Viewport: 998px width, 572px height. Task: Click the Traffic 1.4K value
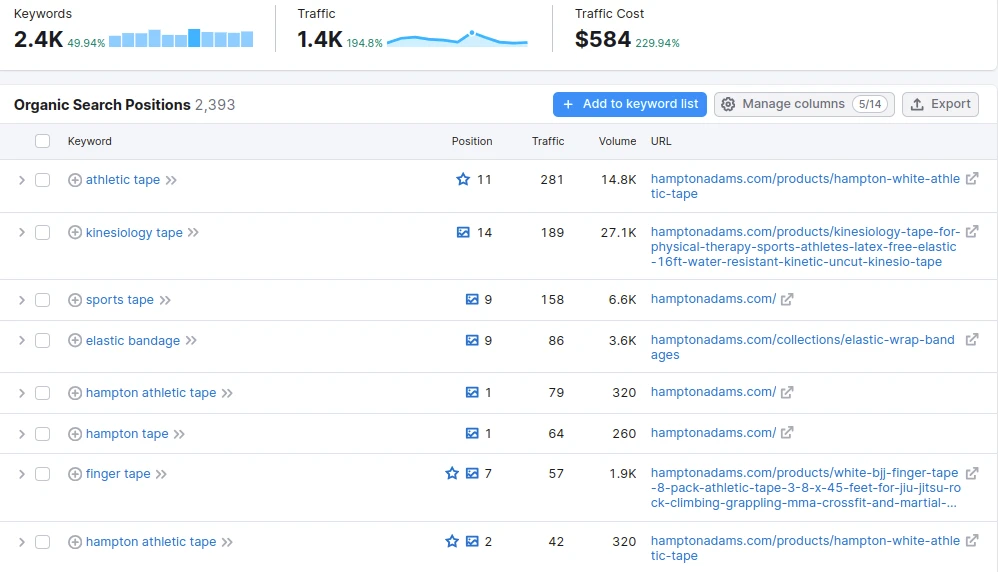(x=320, y=39)
